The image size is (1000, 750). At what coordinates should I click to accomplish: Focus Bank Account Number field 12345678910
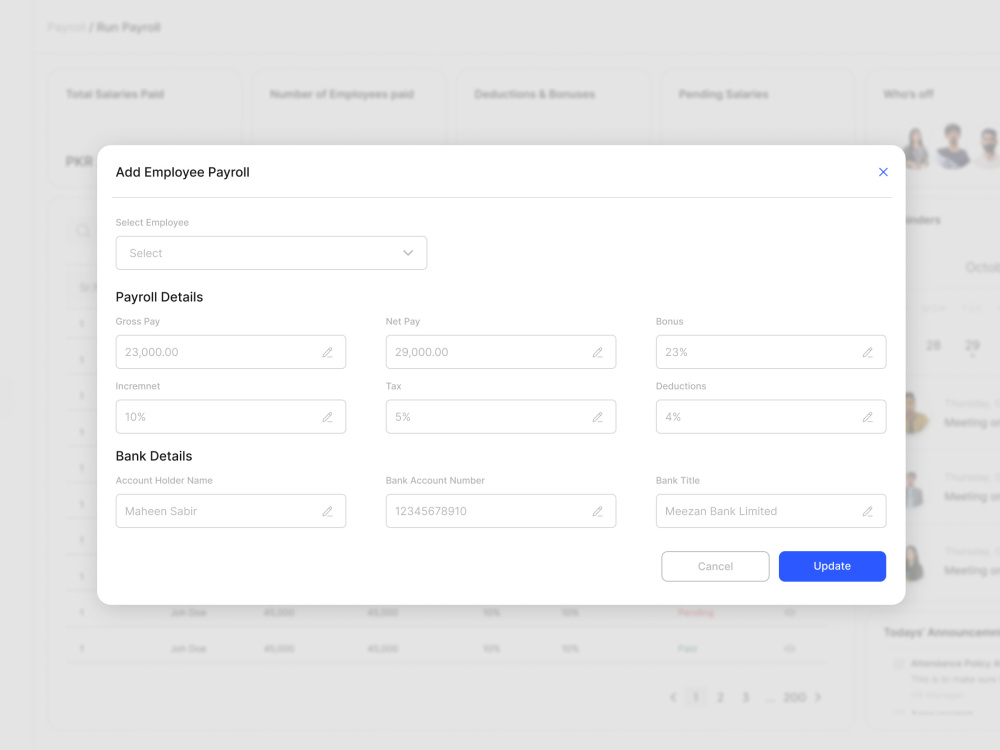[501, 511]
